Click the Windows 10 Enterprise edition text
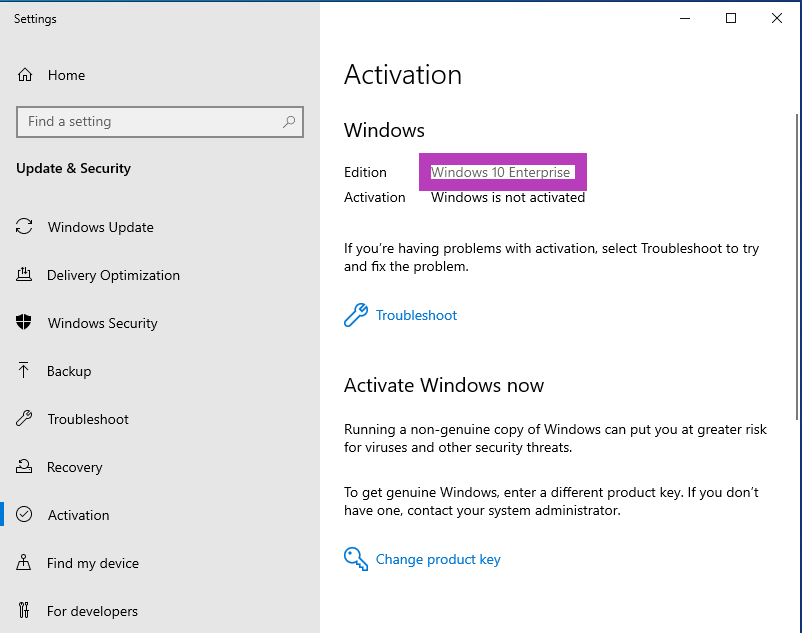The width and height of the screenshot is (802, 635). (500, 172)
